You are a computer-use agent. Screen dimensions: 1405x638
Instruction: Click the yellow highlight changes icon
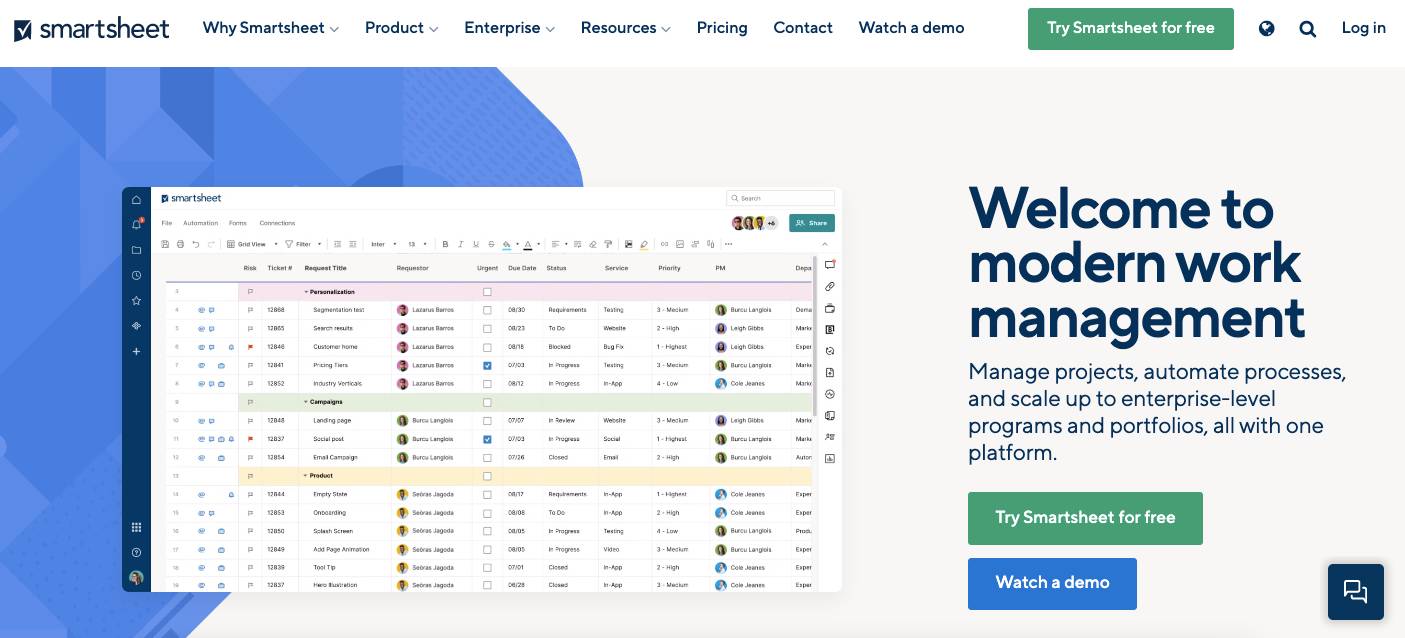click(644, 244)
